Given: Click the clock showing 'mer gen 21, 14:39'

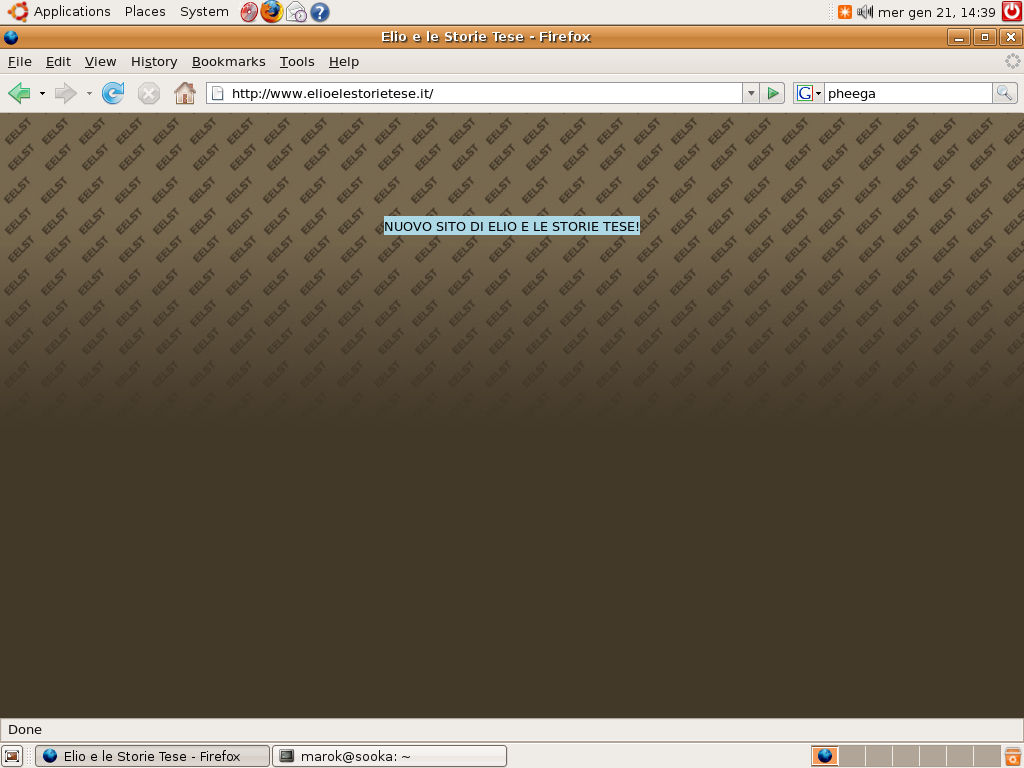Looking at the screenshot, I should point(936,12).
